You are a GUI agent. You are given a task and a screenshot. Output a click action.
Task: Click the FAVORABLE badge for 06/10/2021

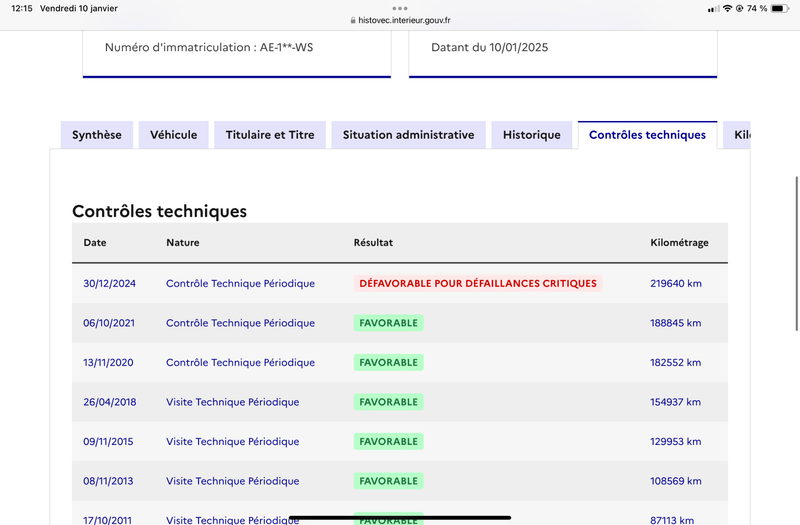pos(388,323)
